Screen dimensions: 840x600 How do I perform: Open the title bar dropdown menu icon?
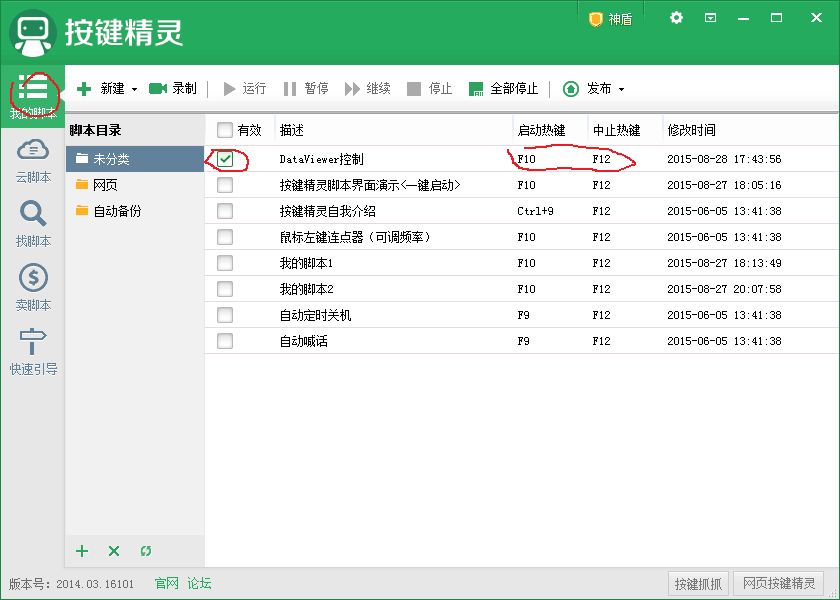pyautogui.click(x=710, y=18)
